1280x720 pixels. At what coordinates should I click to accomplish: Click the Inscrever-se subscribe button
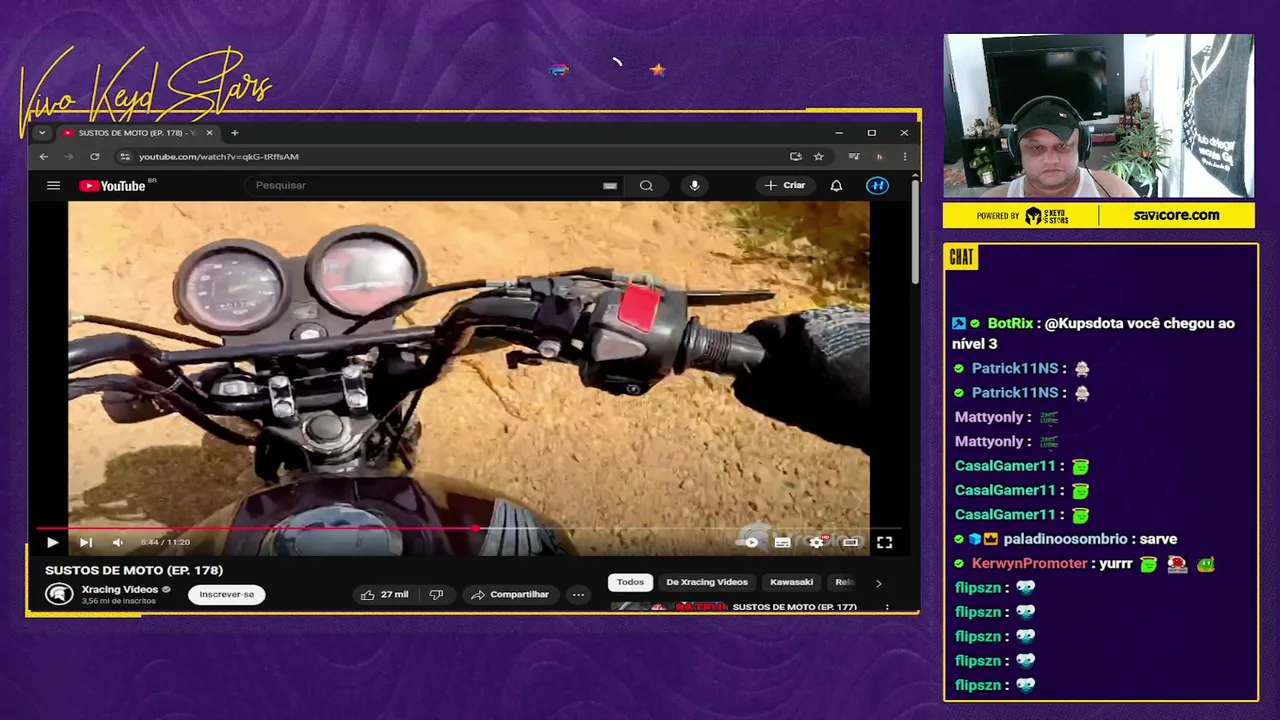click(x=226, y=594)
